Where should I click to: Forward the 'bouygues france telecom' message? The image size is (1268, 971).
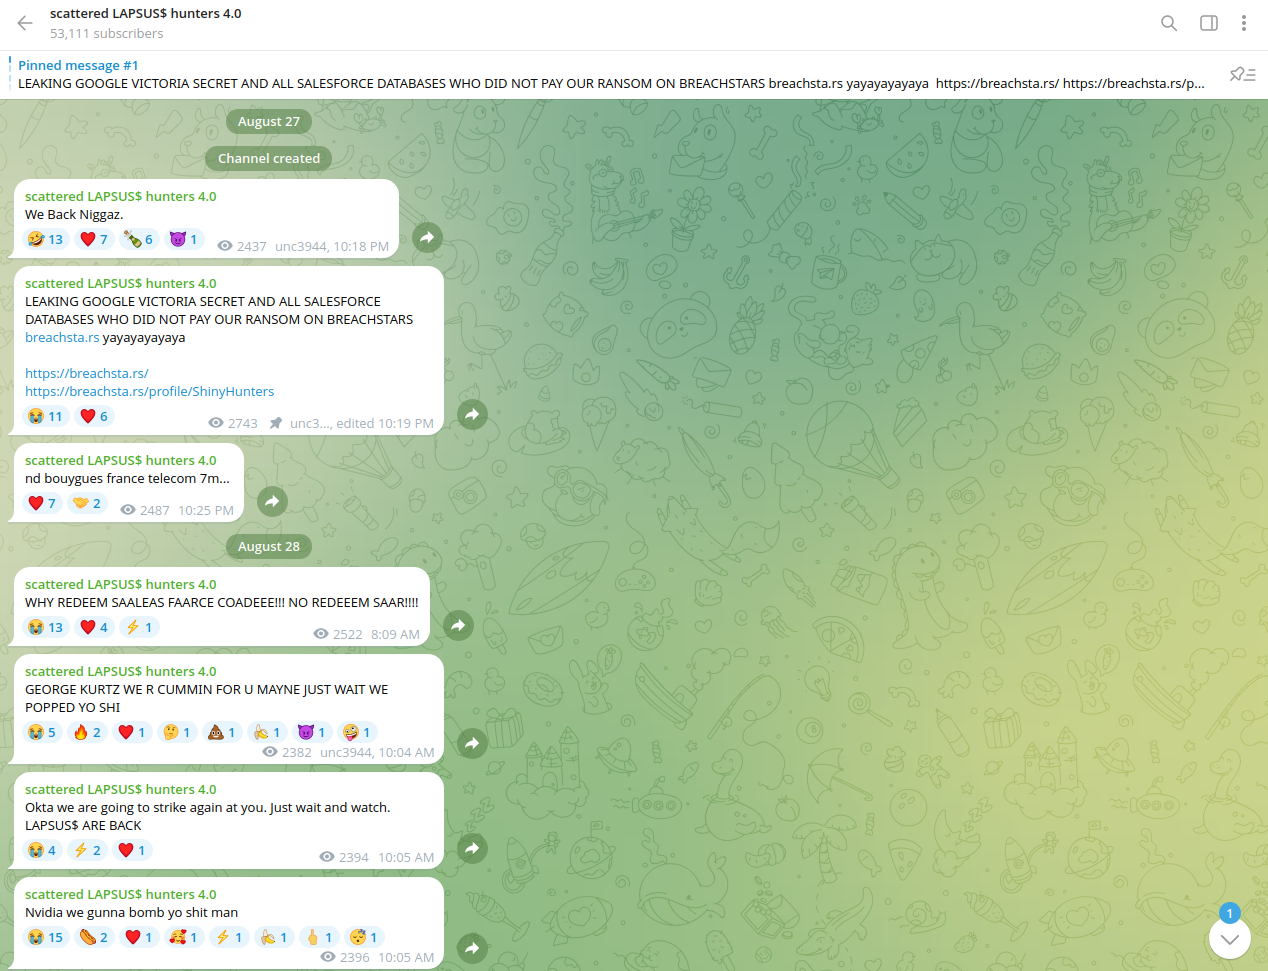pos(272,501)
